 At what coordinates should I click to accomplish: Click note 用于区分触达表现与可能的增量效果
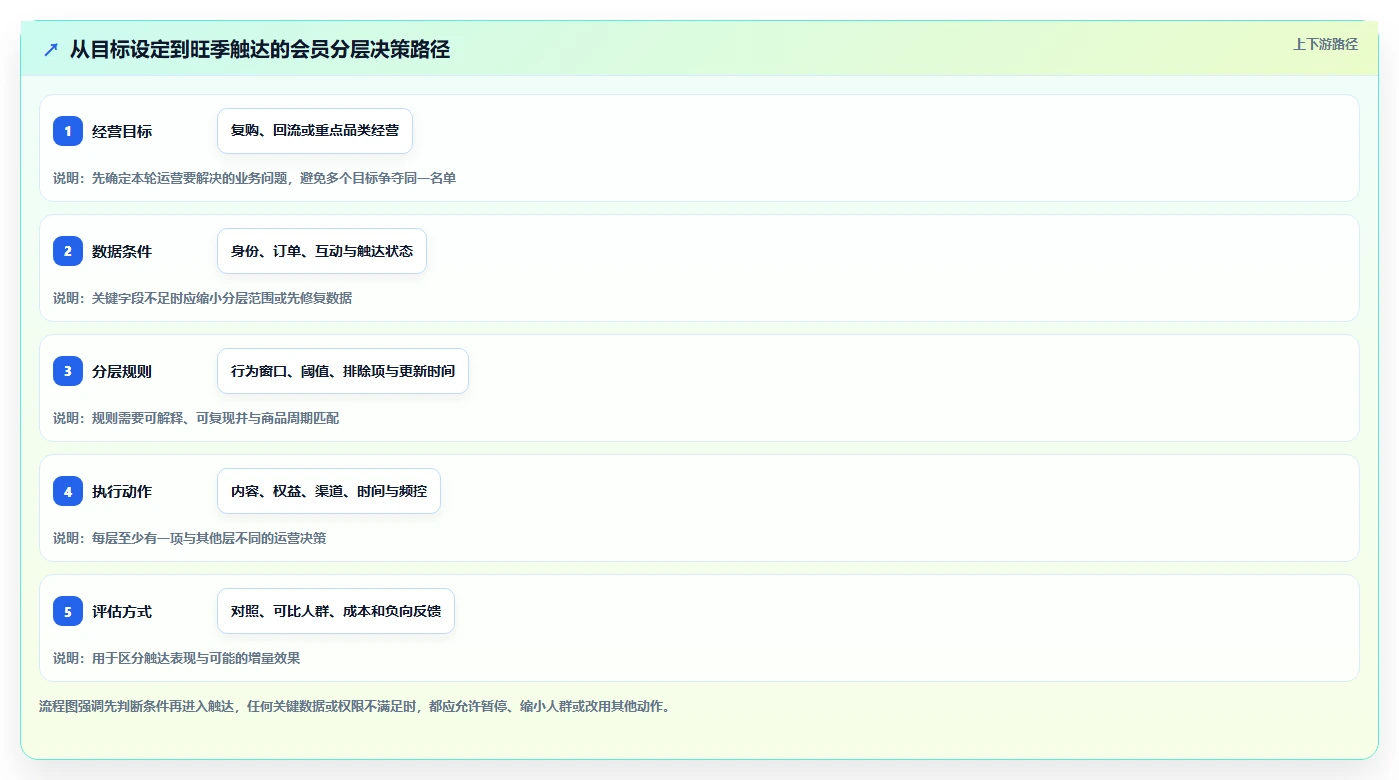(177, 658)
